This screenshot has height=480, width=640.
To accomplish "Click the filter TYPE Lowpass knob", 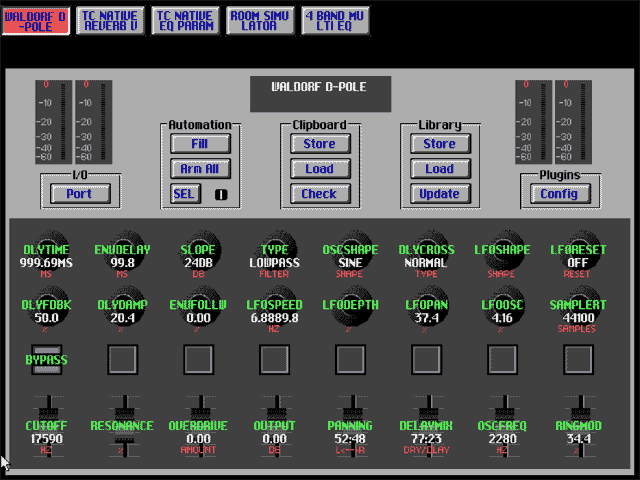I will [275, 250].
